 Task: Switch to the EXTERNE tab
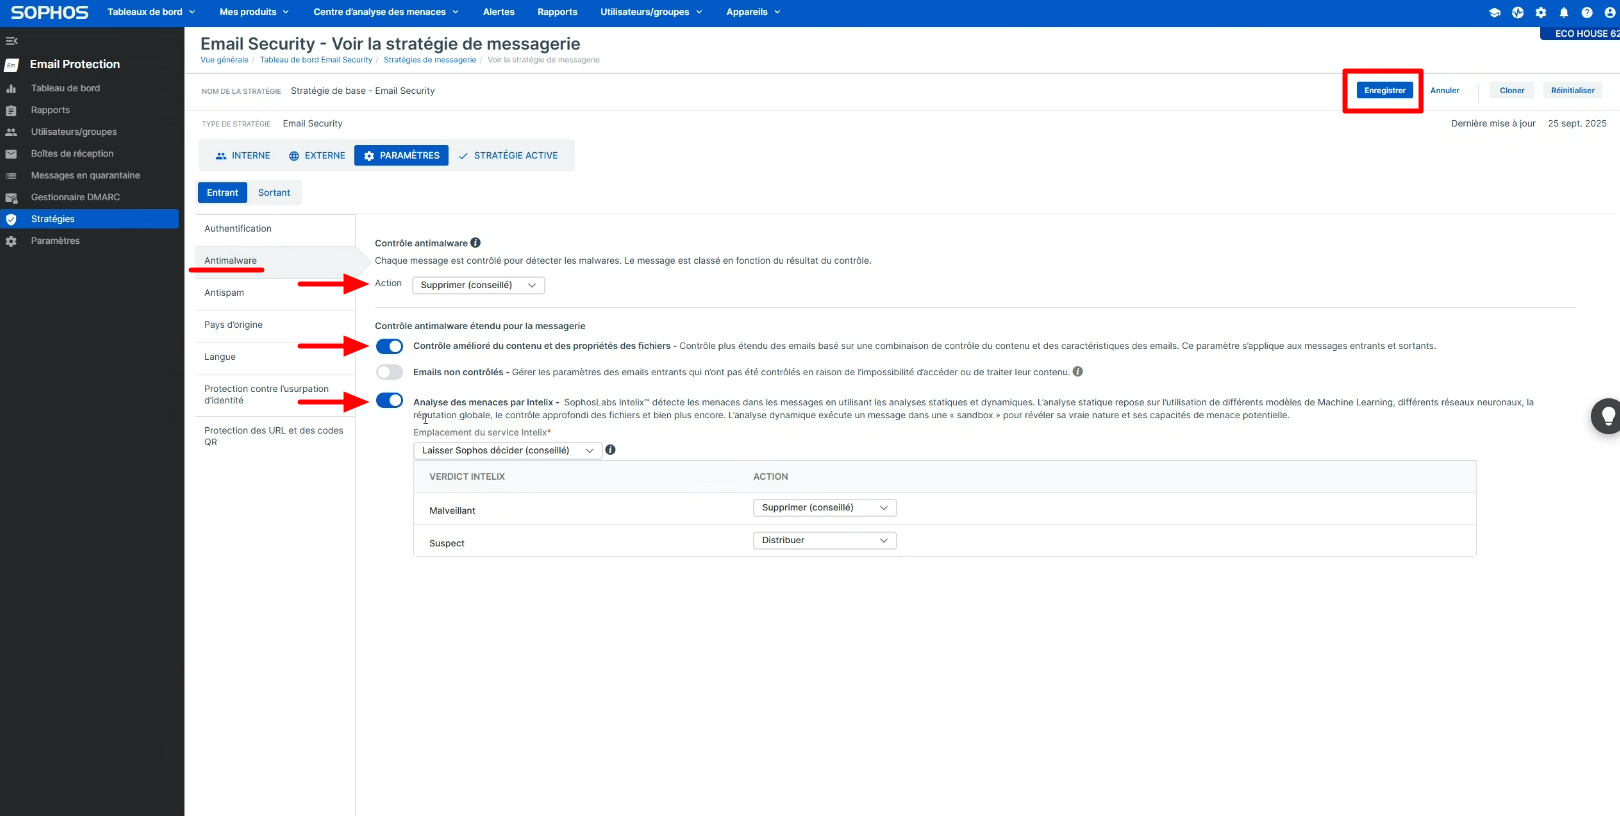[x=317, y=156]
